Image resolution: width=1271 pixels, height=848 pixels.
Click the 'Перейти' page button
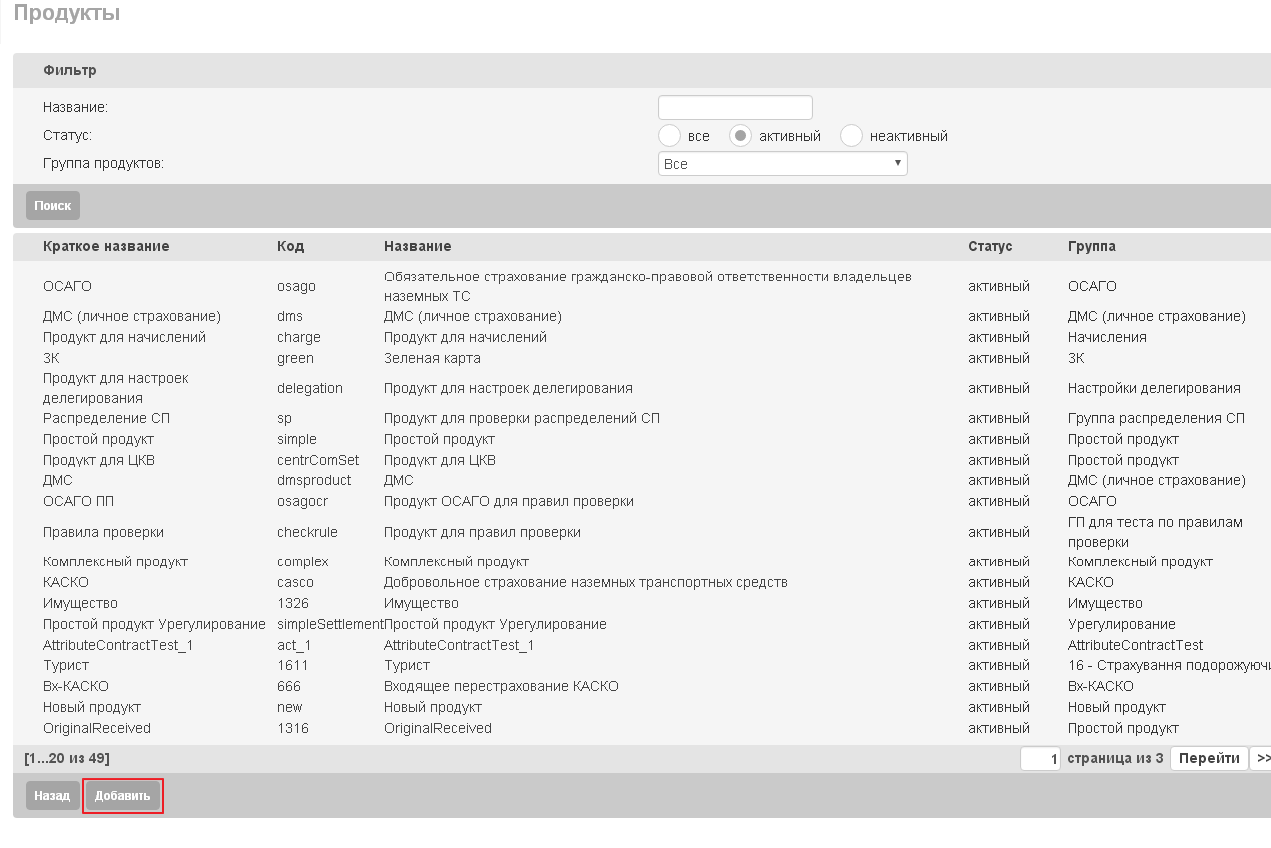pos(1209,758)
